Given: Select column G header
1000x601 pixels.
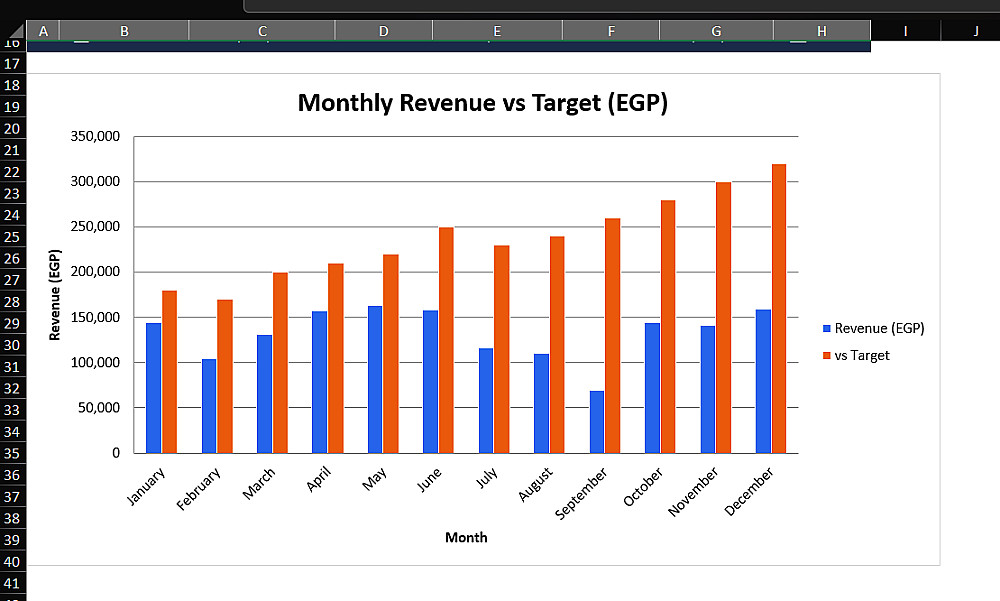Looking at the screenshot, I should tap(716, 31).
